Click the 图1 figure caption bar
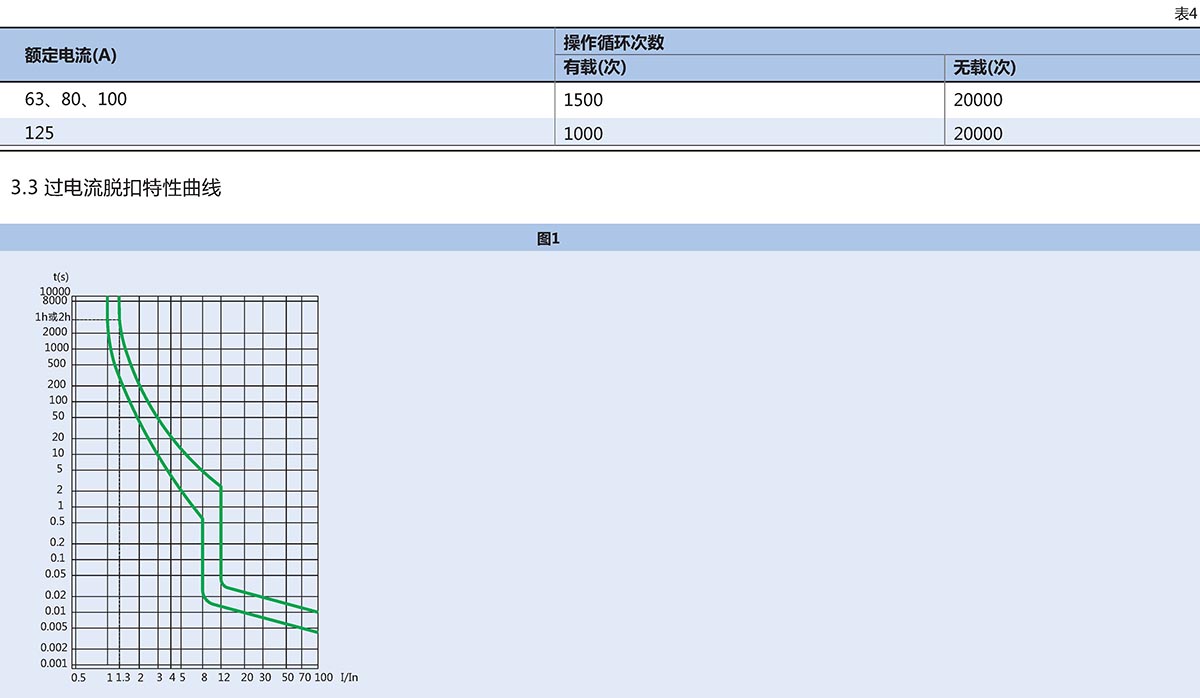Screen dimensions: 1200x698 click(x=548, y=238)
